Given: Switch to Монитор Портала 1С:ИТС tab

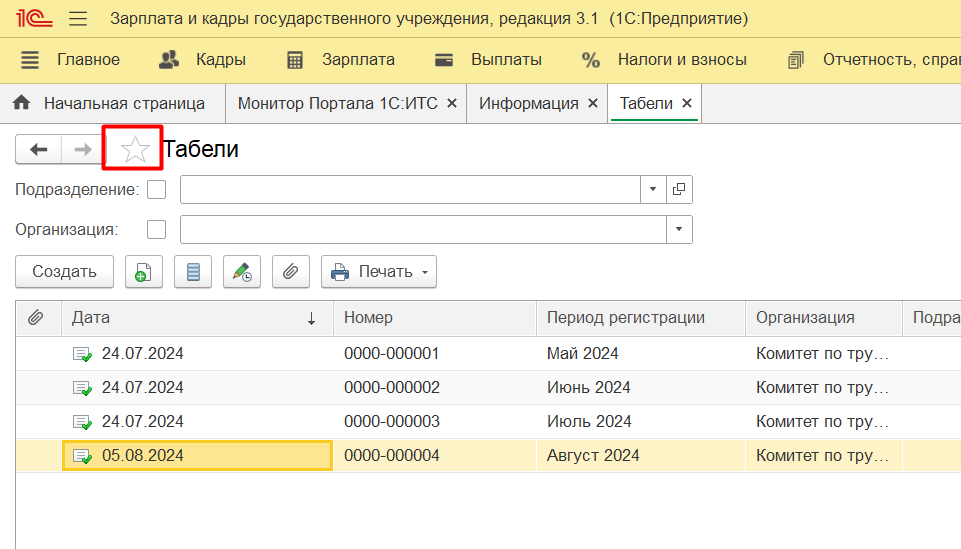Looking at the screenshot, I should point(338,104).
